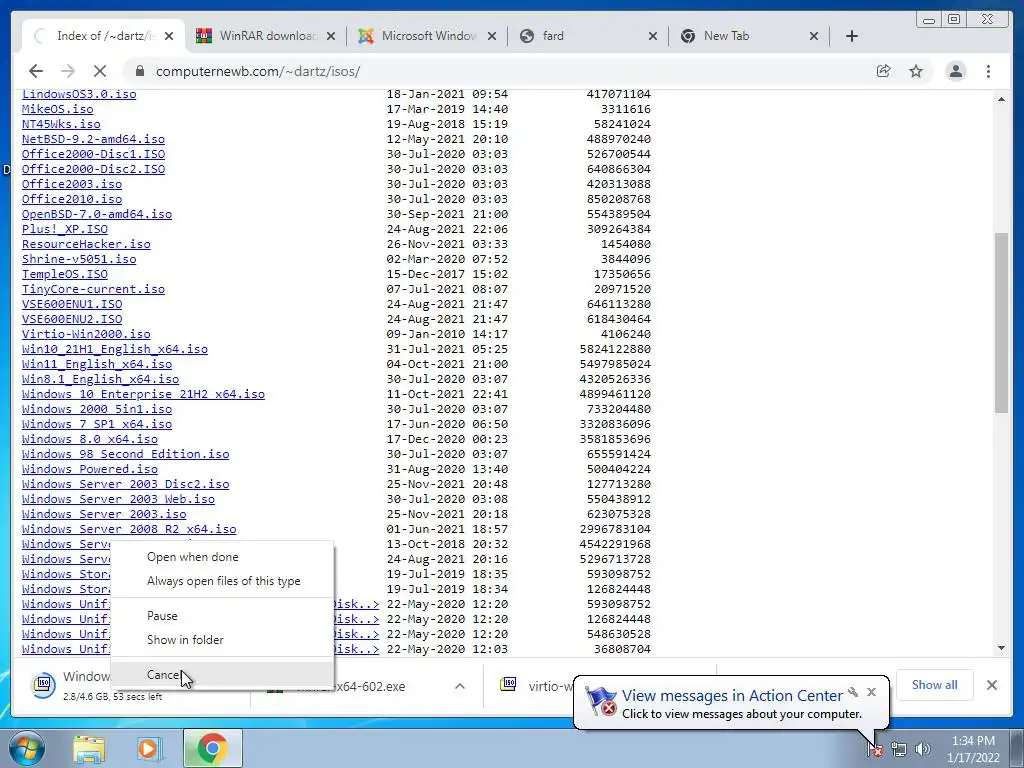Open Windows Explorer from taskbar

point(89,748)
